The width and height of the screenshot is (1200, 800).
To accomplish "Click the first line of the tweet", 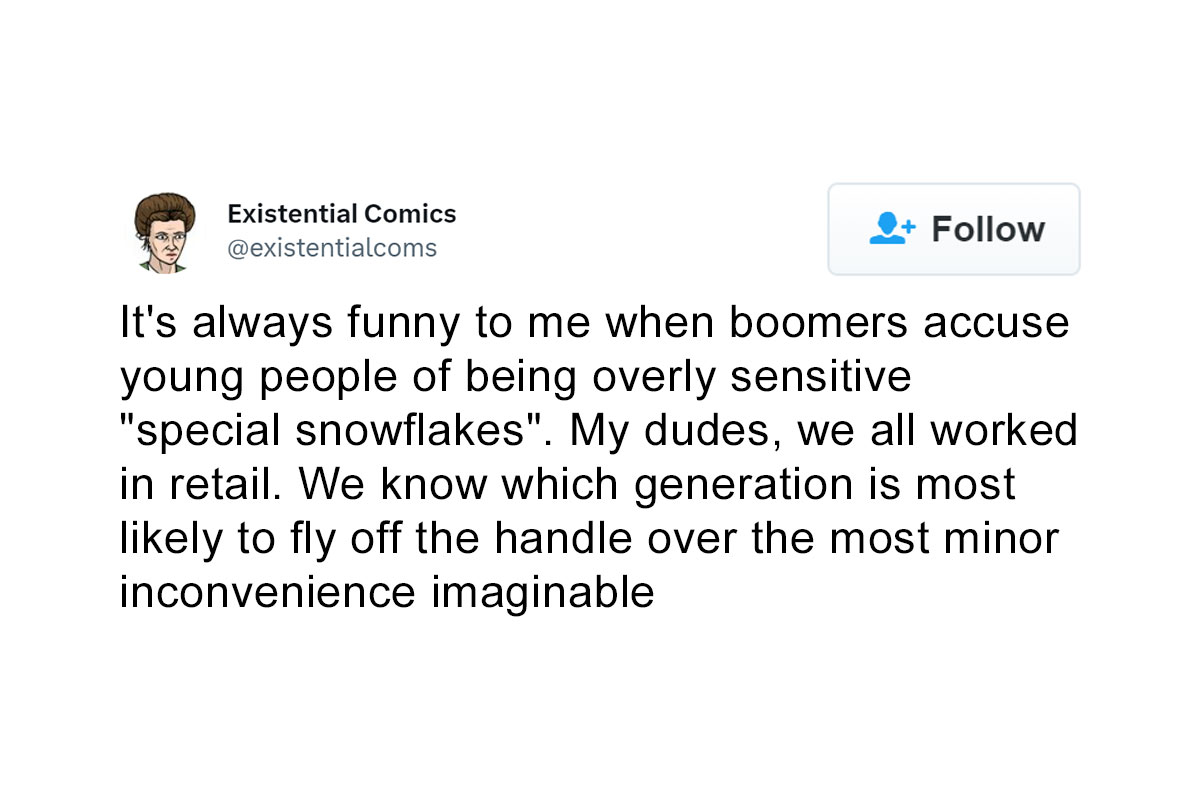I will tap(594, 322).
